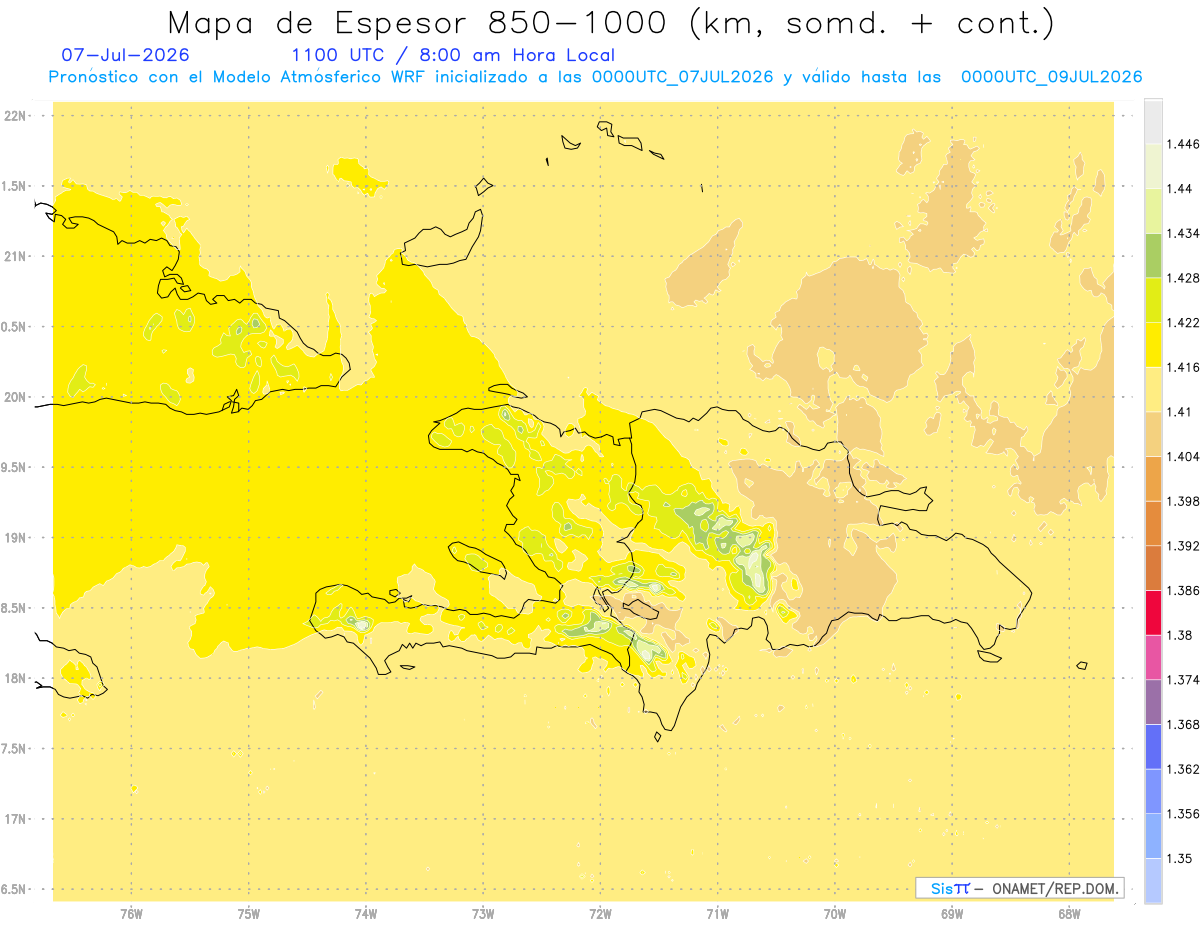Click the colorbar value "1.374"
The height and width of the screenshot is (927, 1200).
click(1183, 680)
